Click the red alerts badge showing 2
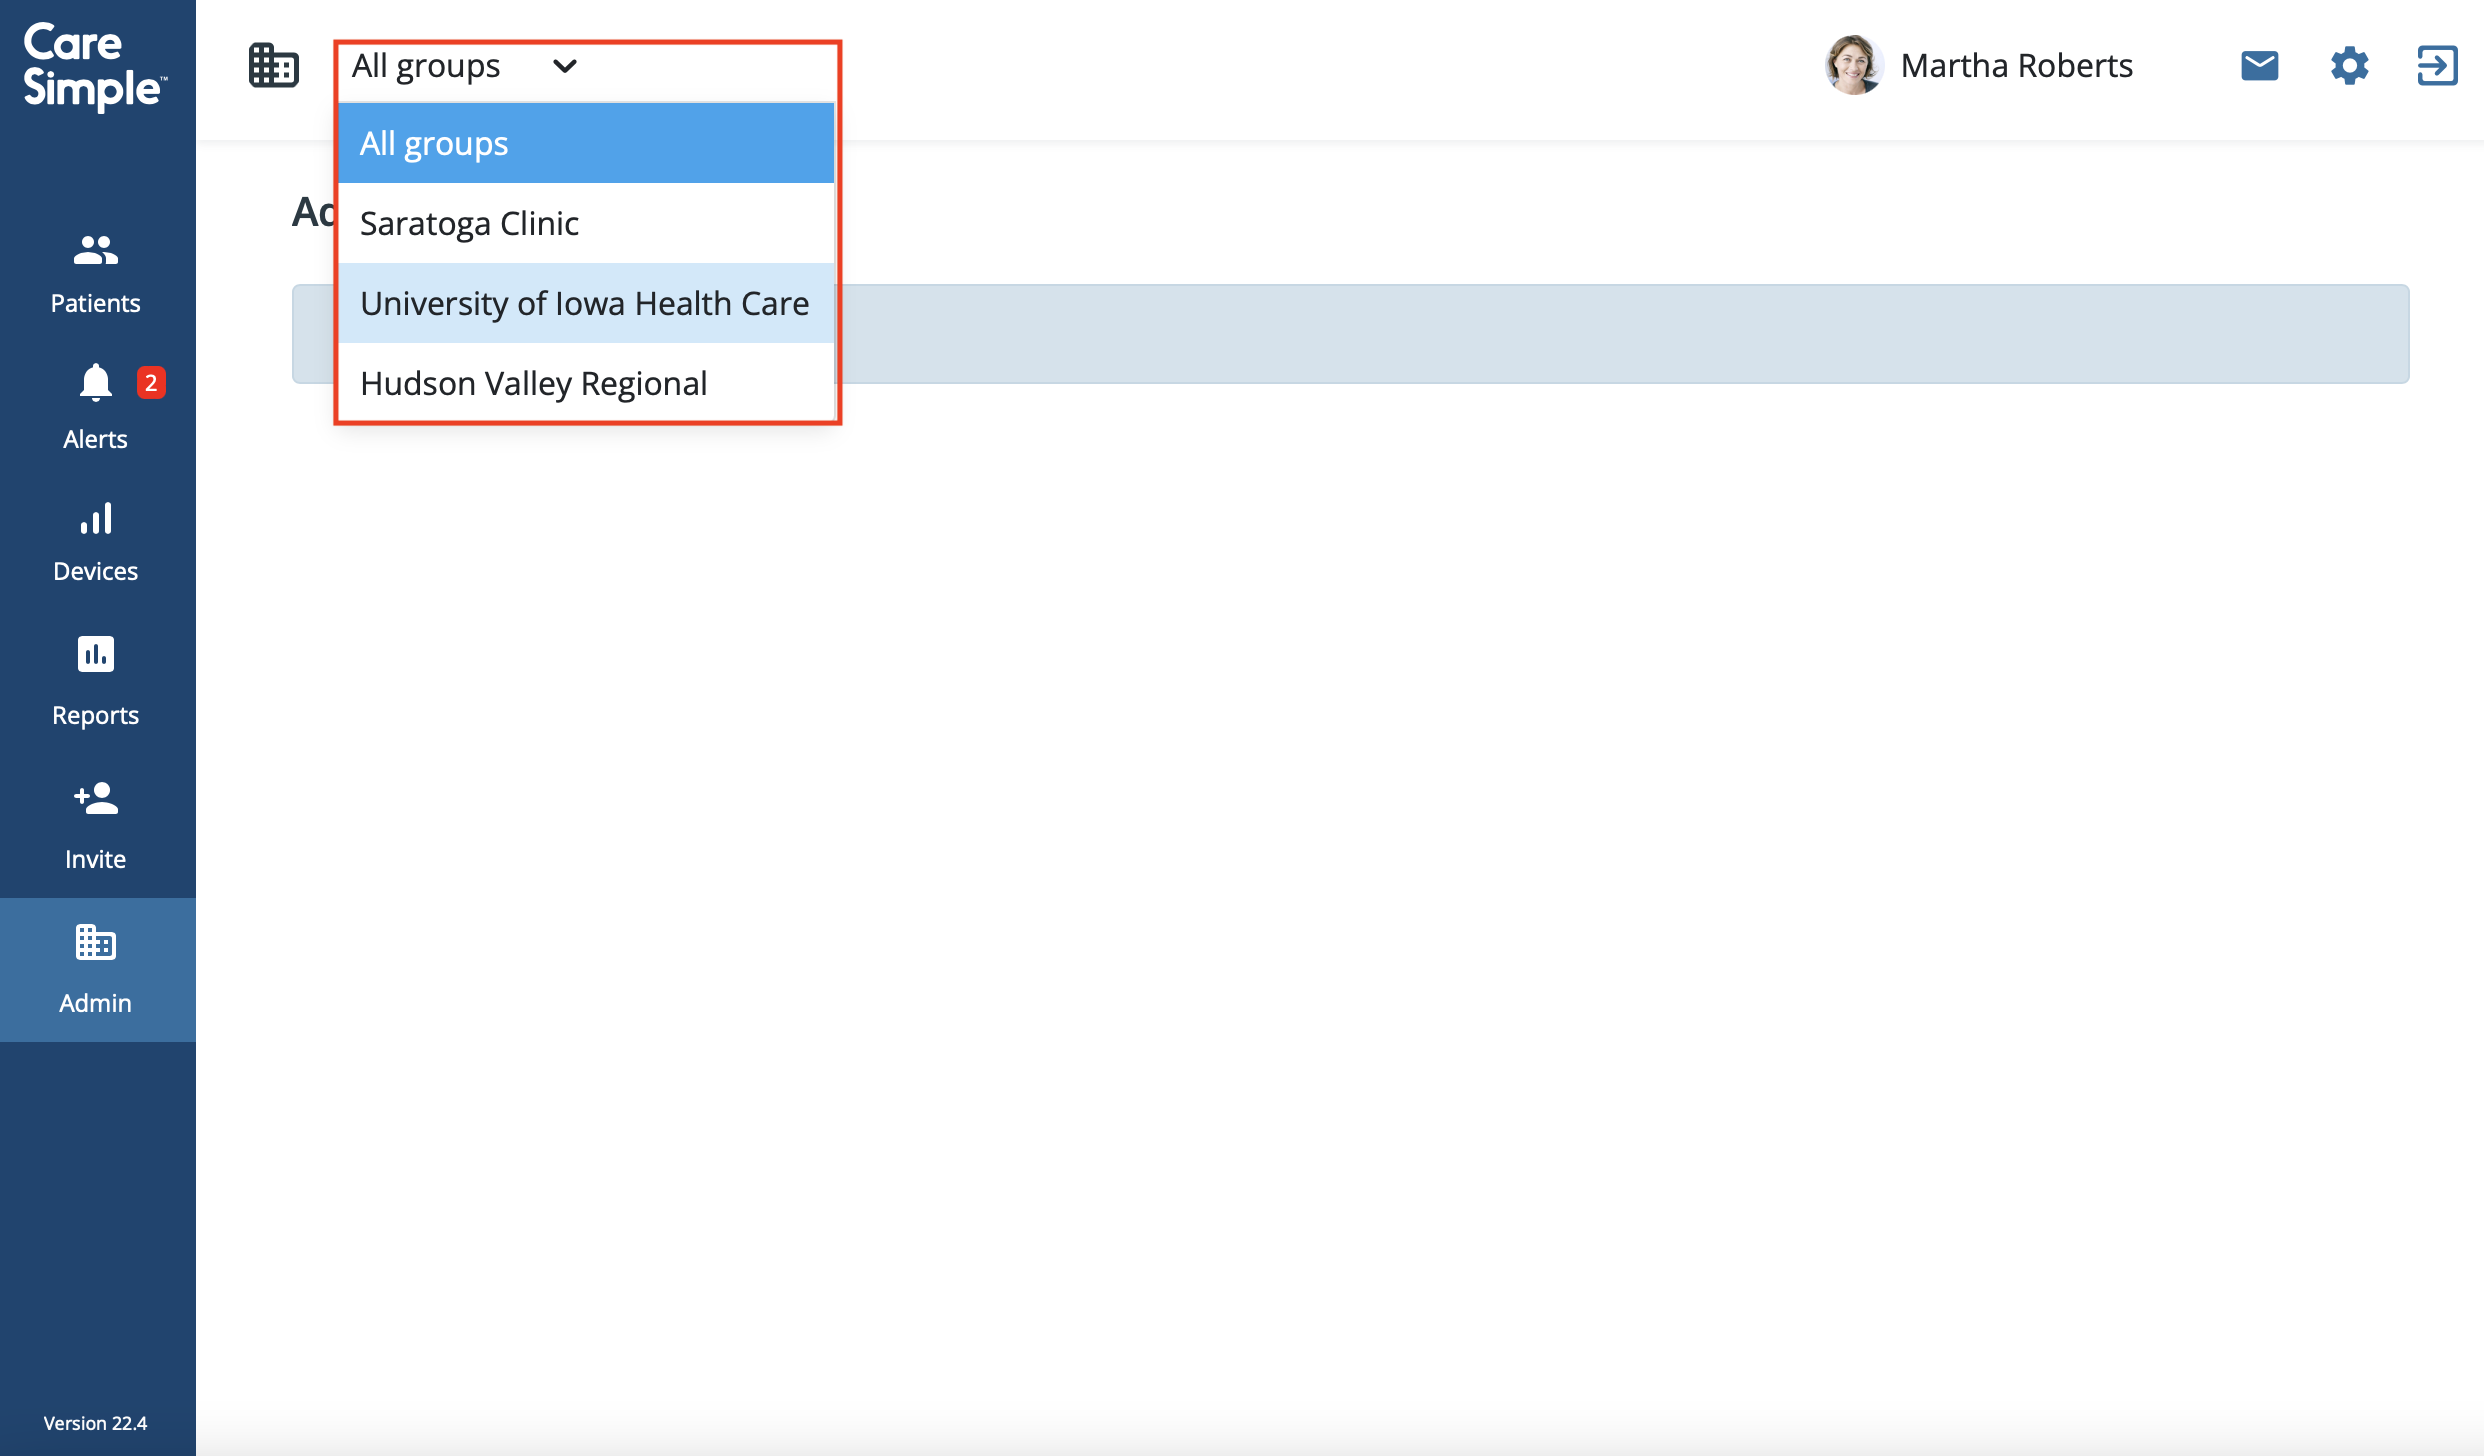 tap(151, 382)
